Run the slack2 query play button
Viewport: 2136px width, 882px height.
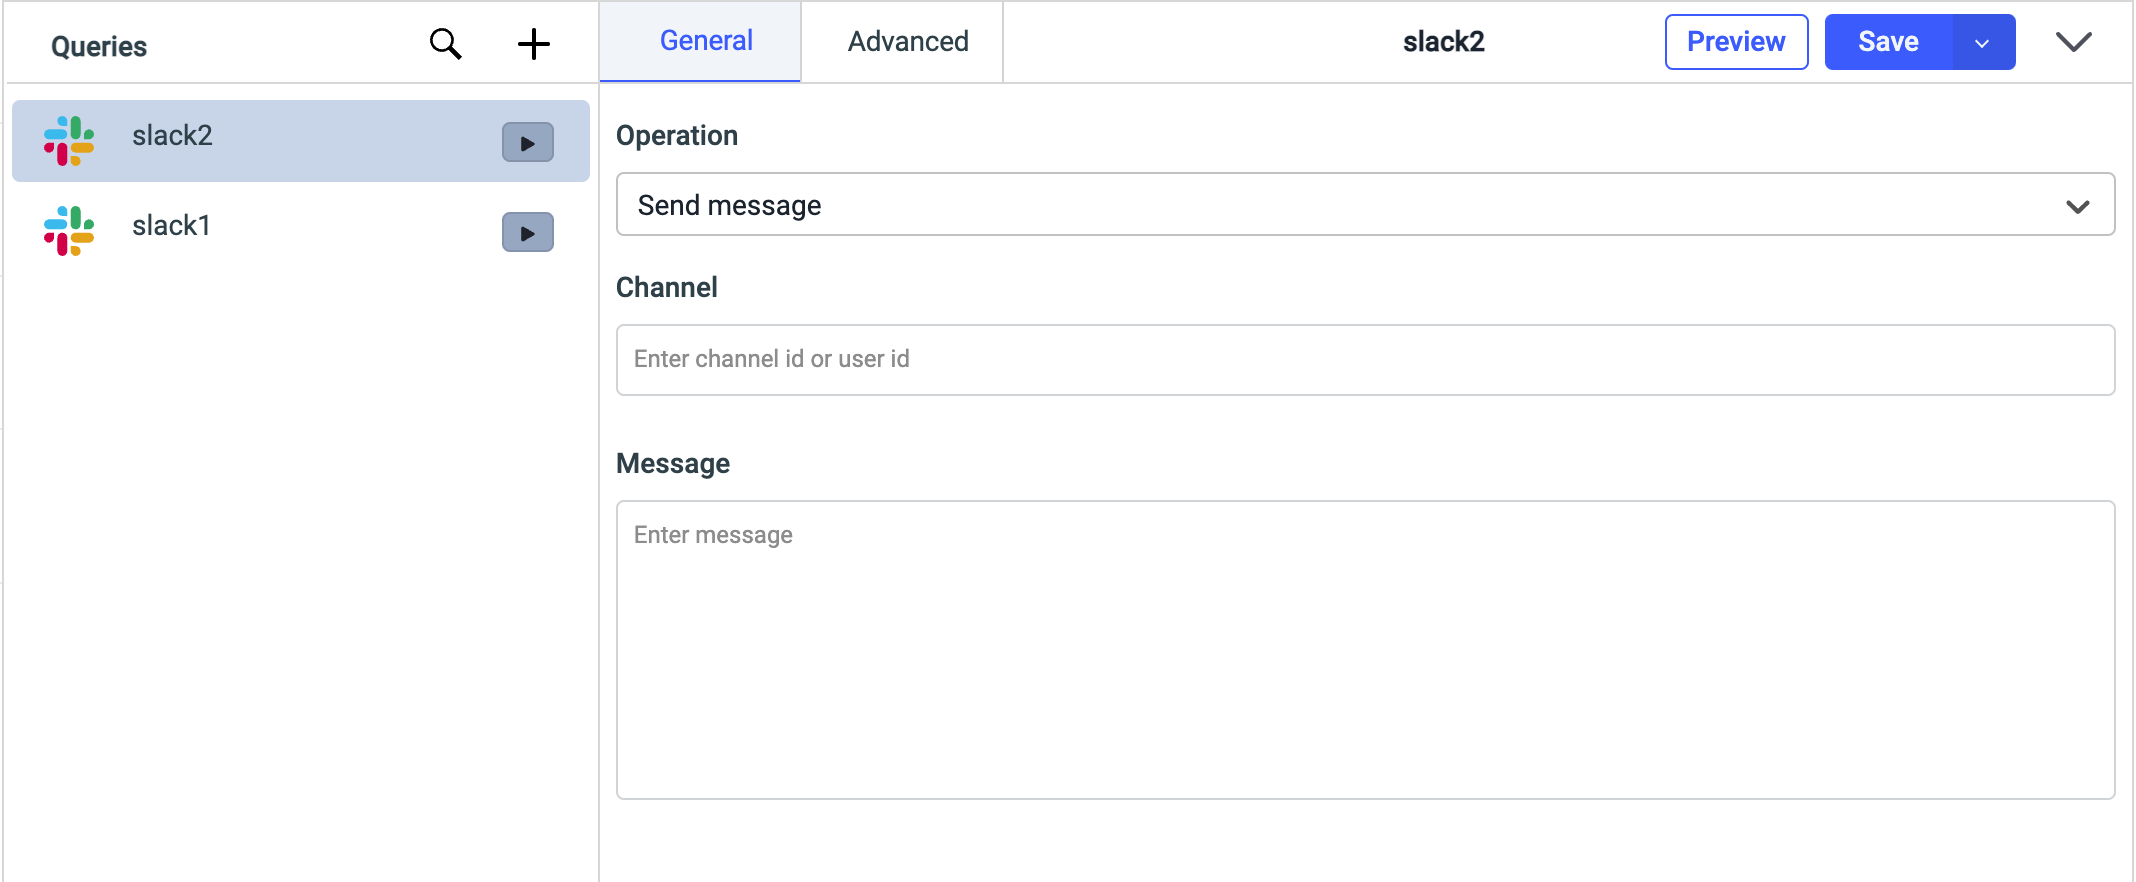click(527, 142)
